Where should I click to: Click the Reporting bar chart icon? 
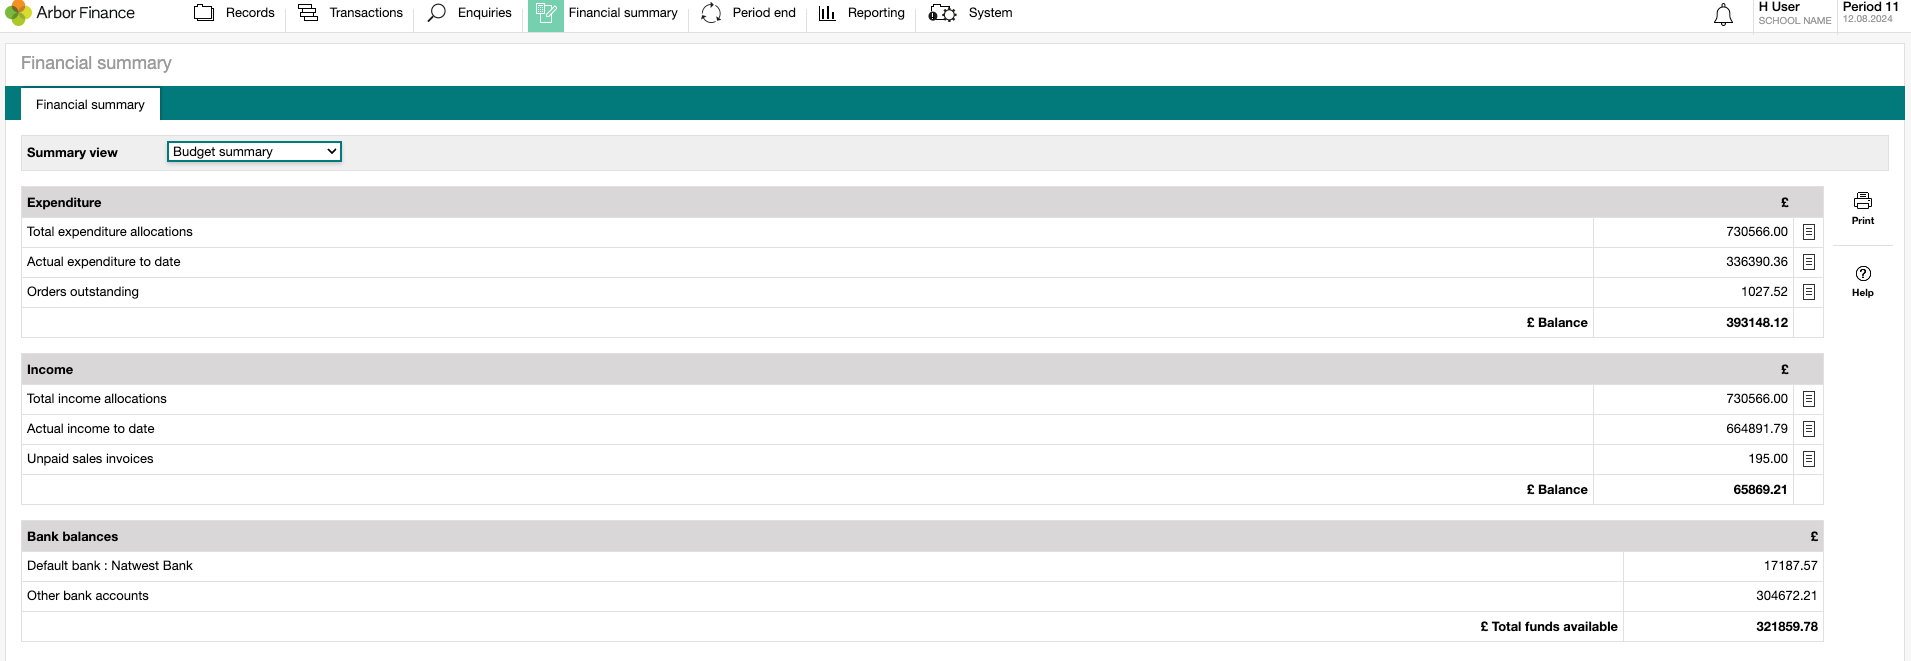827,13
